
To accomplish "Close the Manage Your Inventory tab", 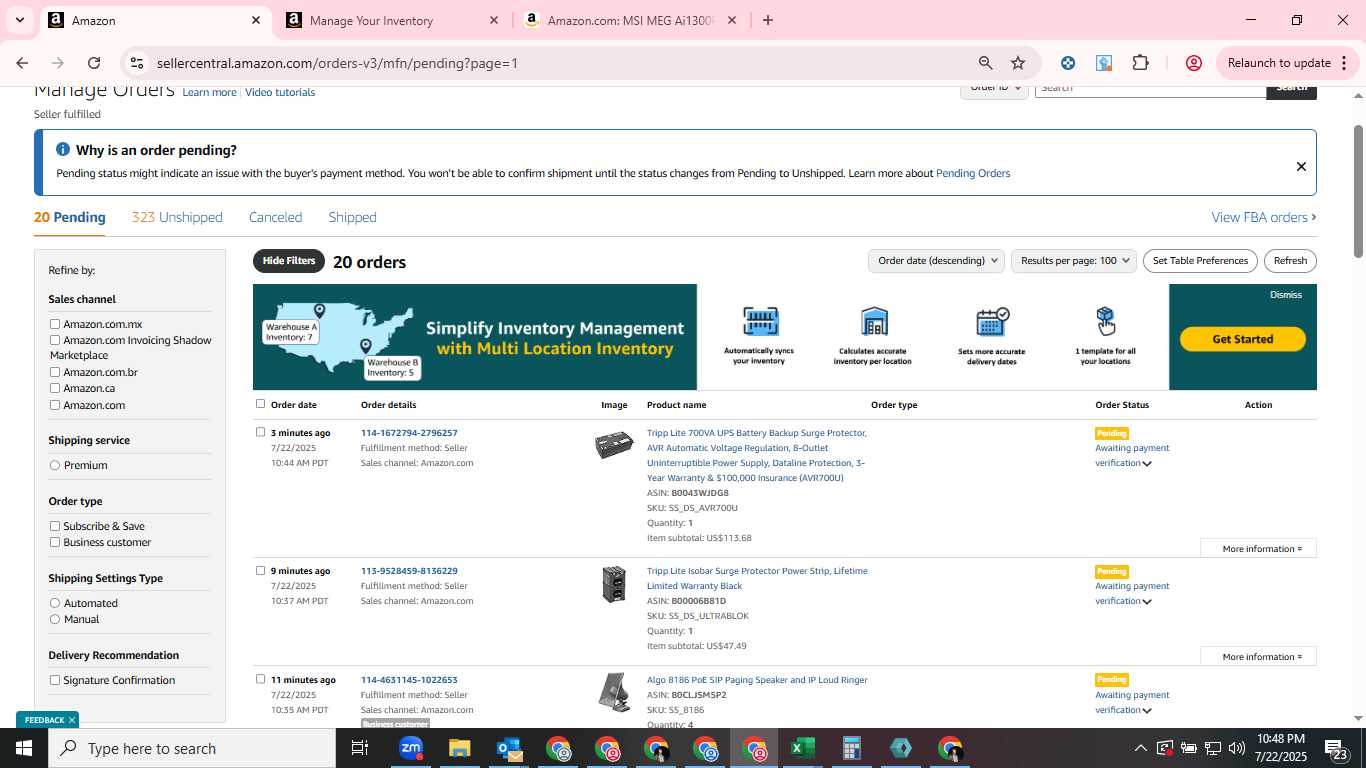I will [494, 20].
